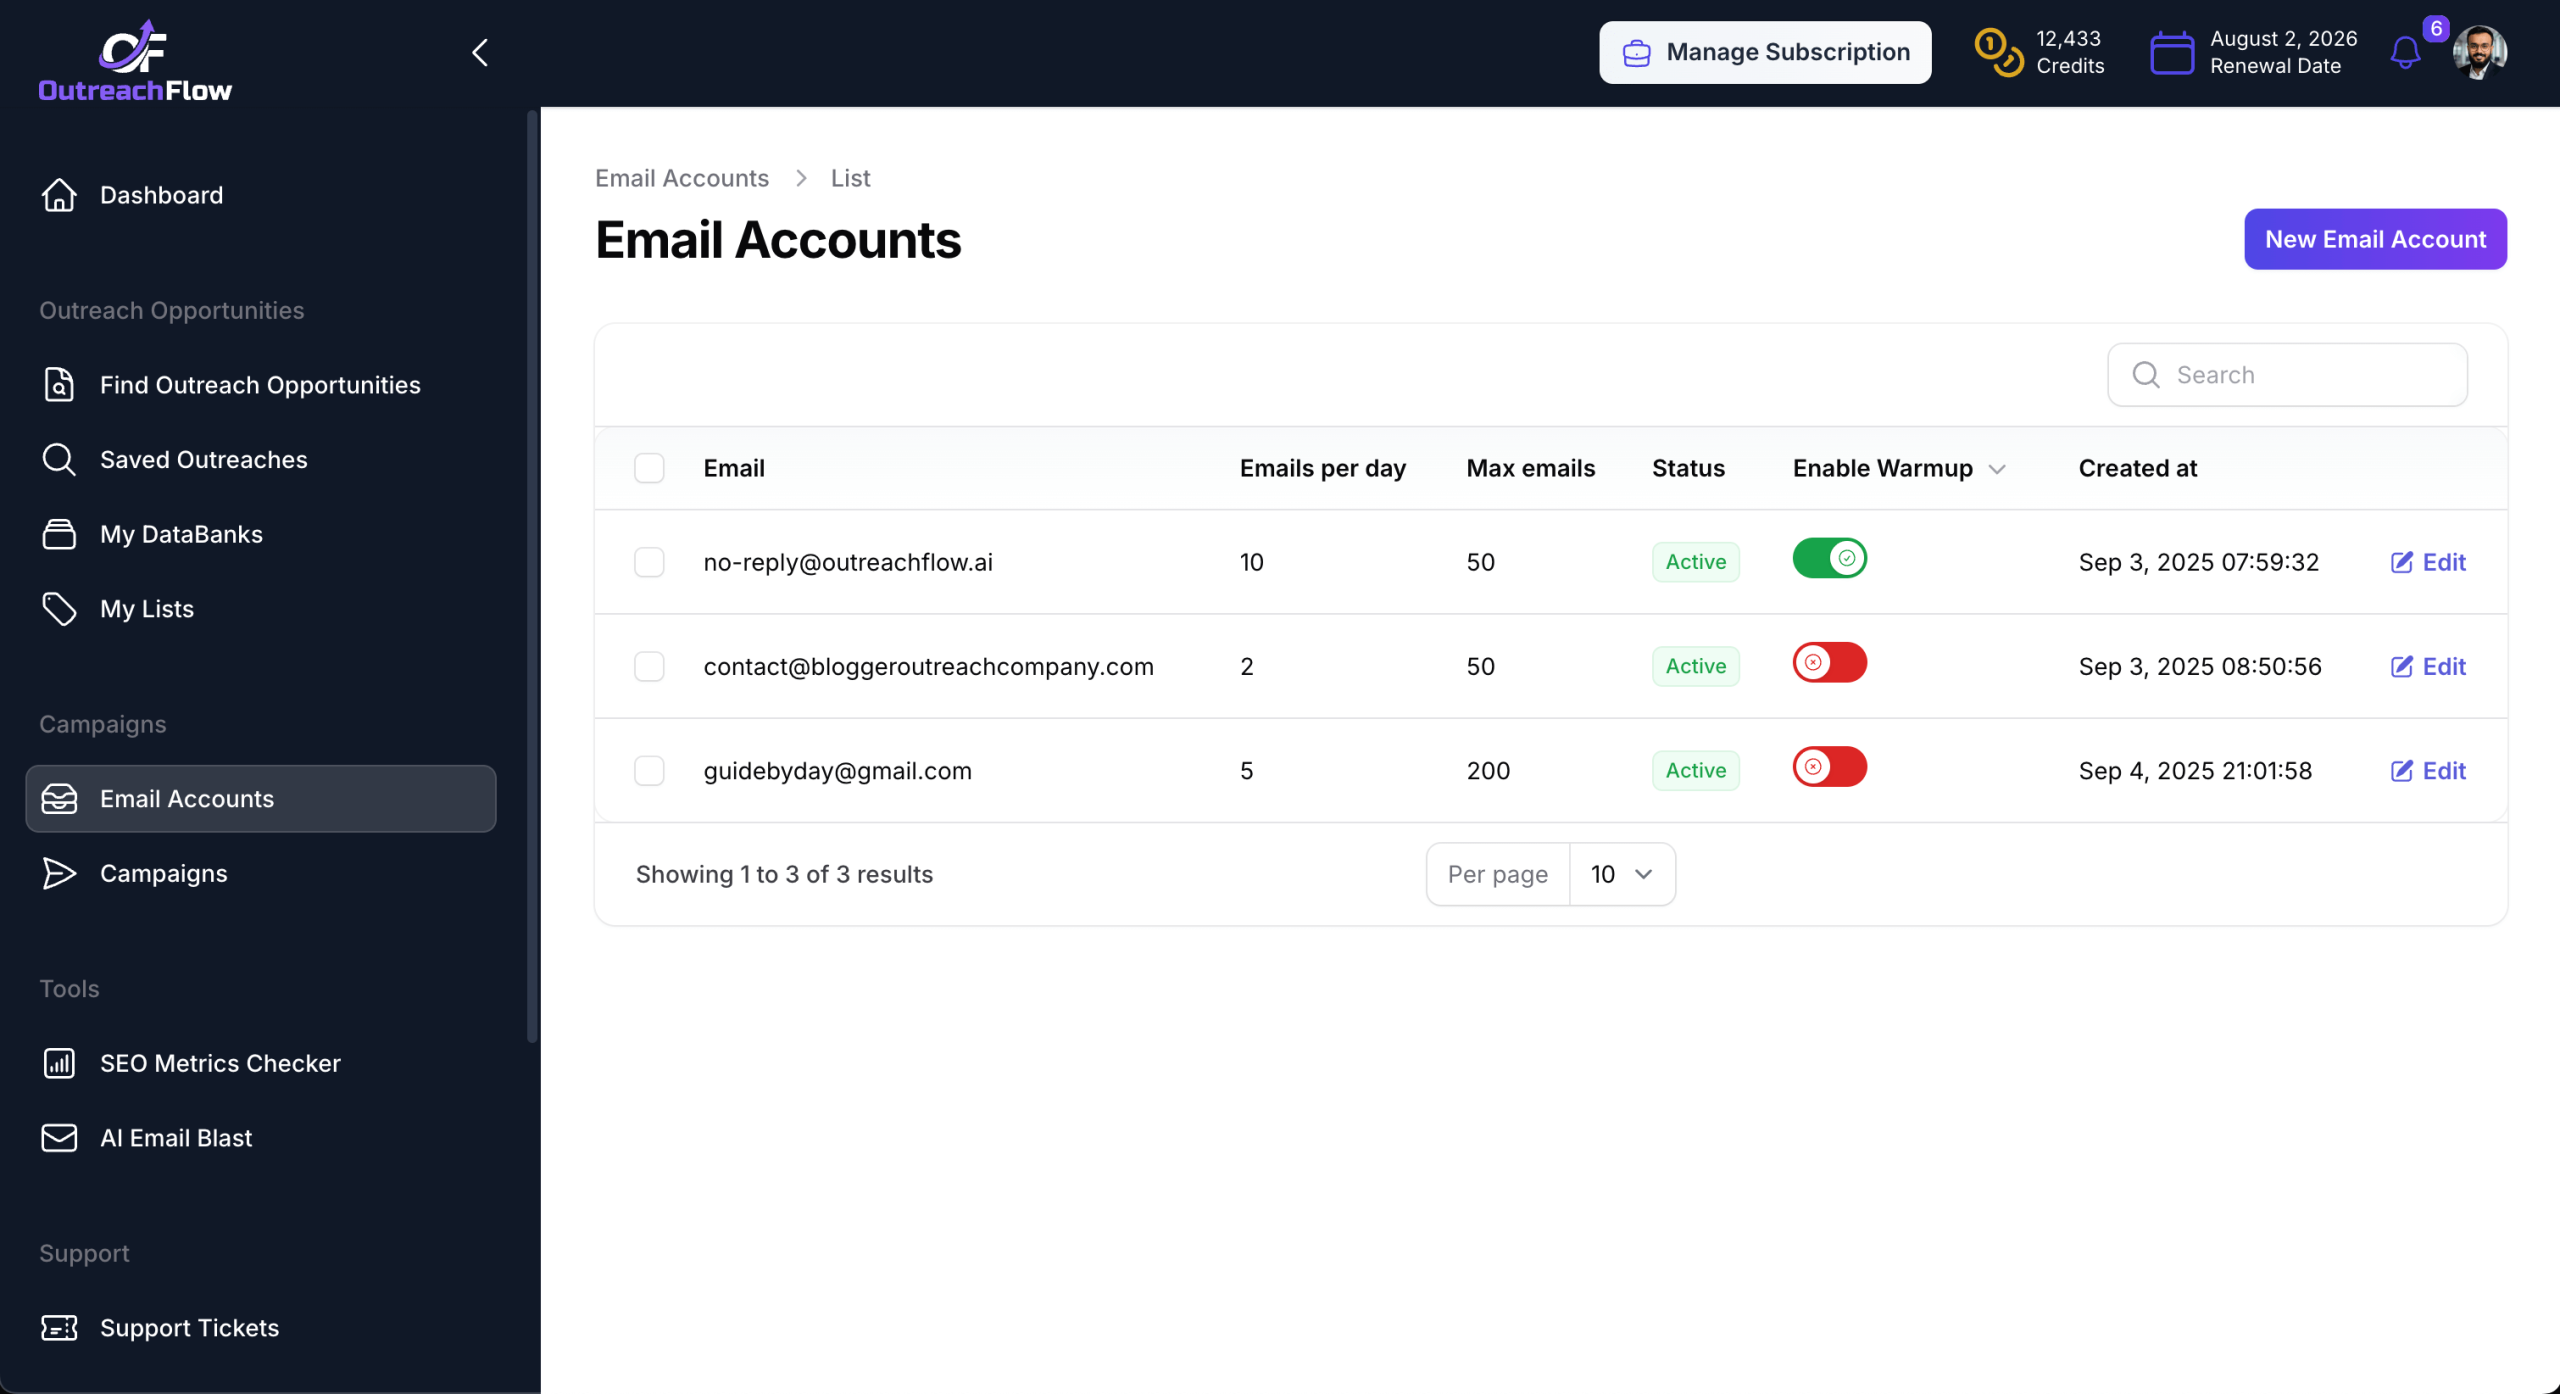Click the My Lists tag icon
2560x1394 pixels.
pyautogui.click(x=59, y=609)
